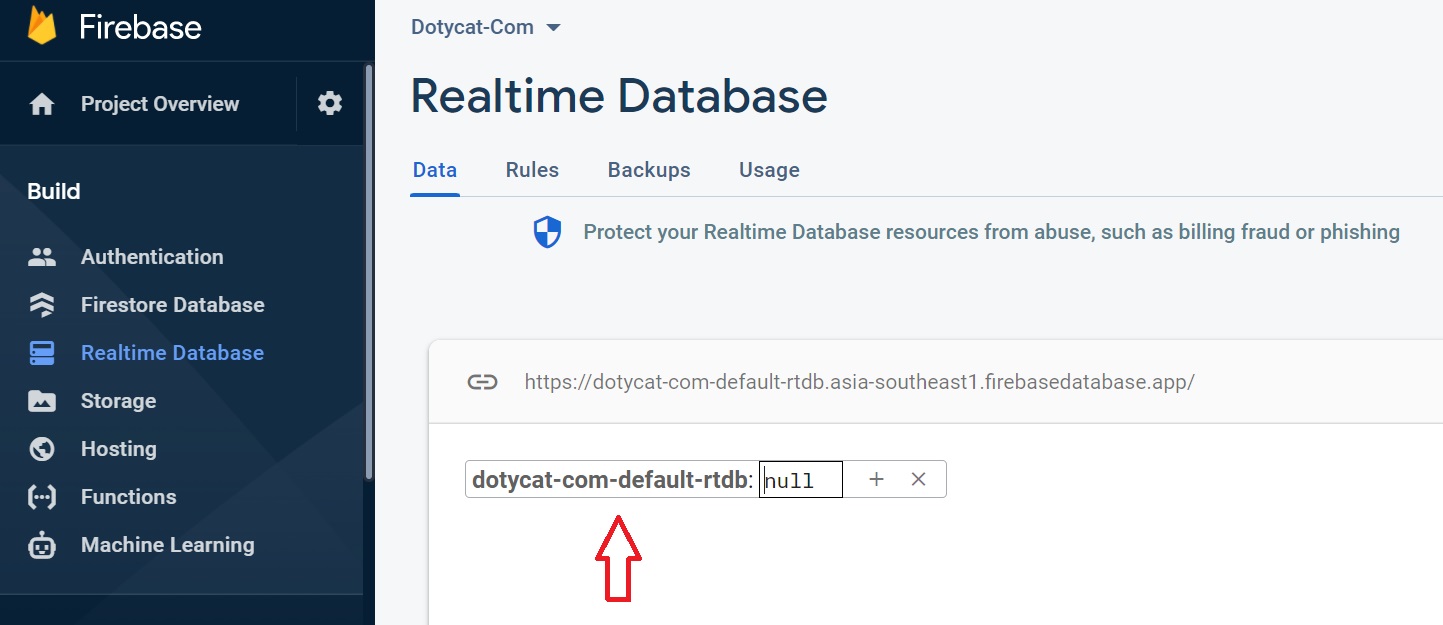Image resolution: width=1443 pixels, height=625 pixels.
Task: Switch to the Usage tab
Action: pos(769,170)
